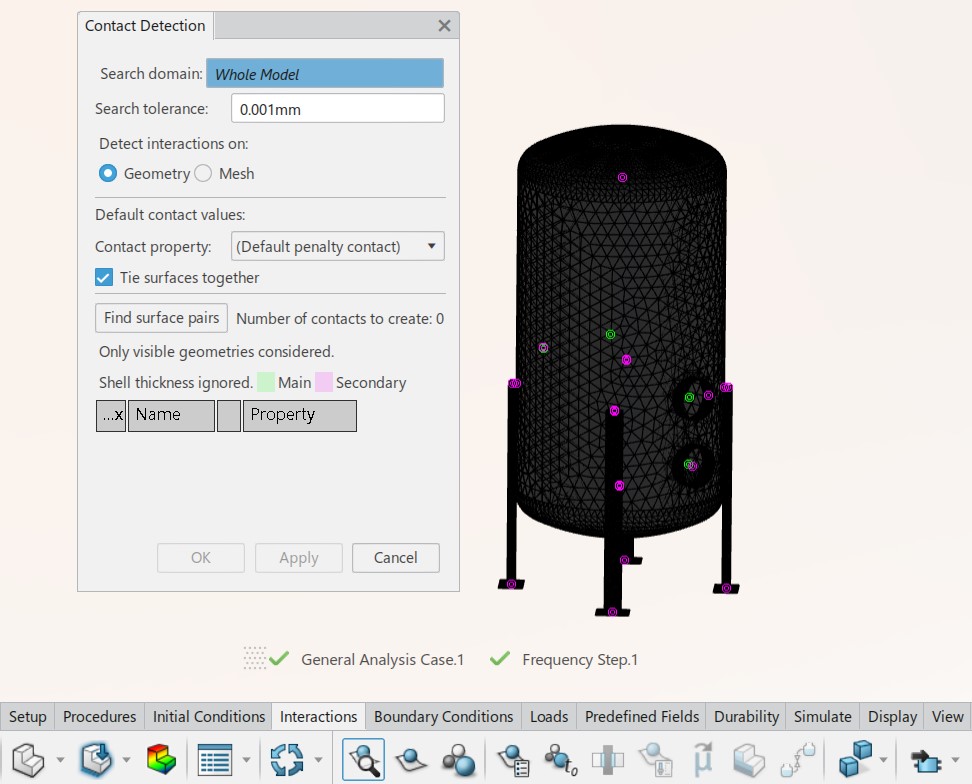Viewport: 972px width, 784px height.
Task: Click the Contact Detection magnifier icon
Action: (x=363, y=759)
